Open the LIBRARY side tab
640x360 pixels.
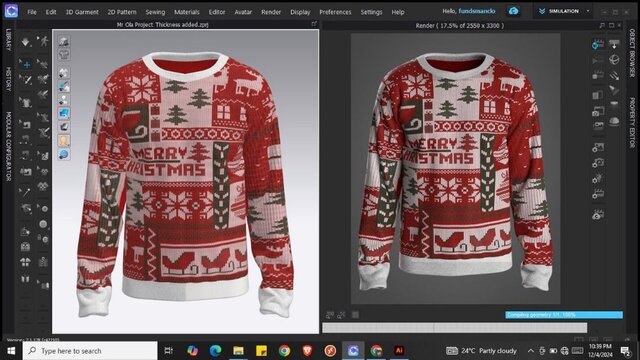[8, 40]
